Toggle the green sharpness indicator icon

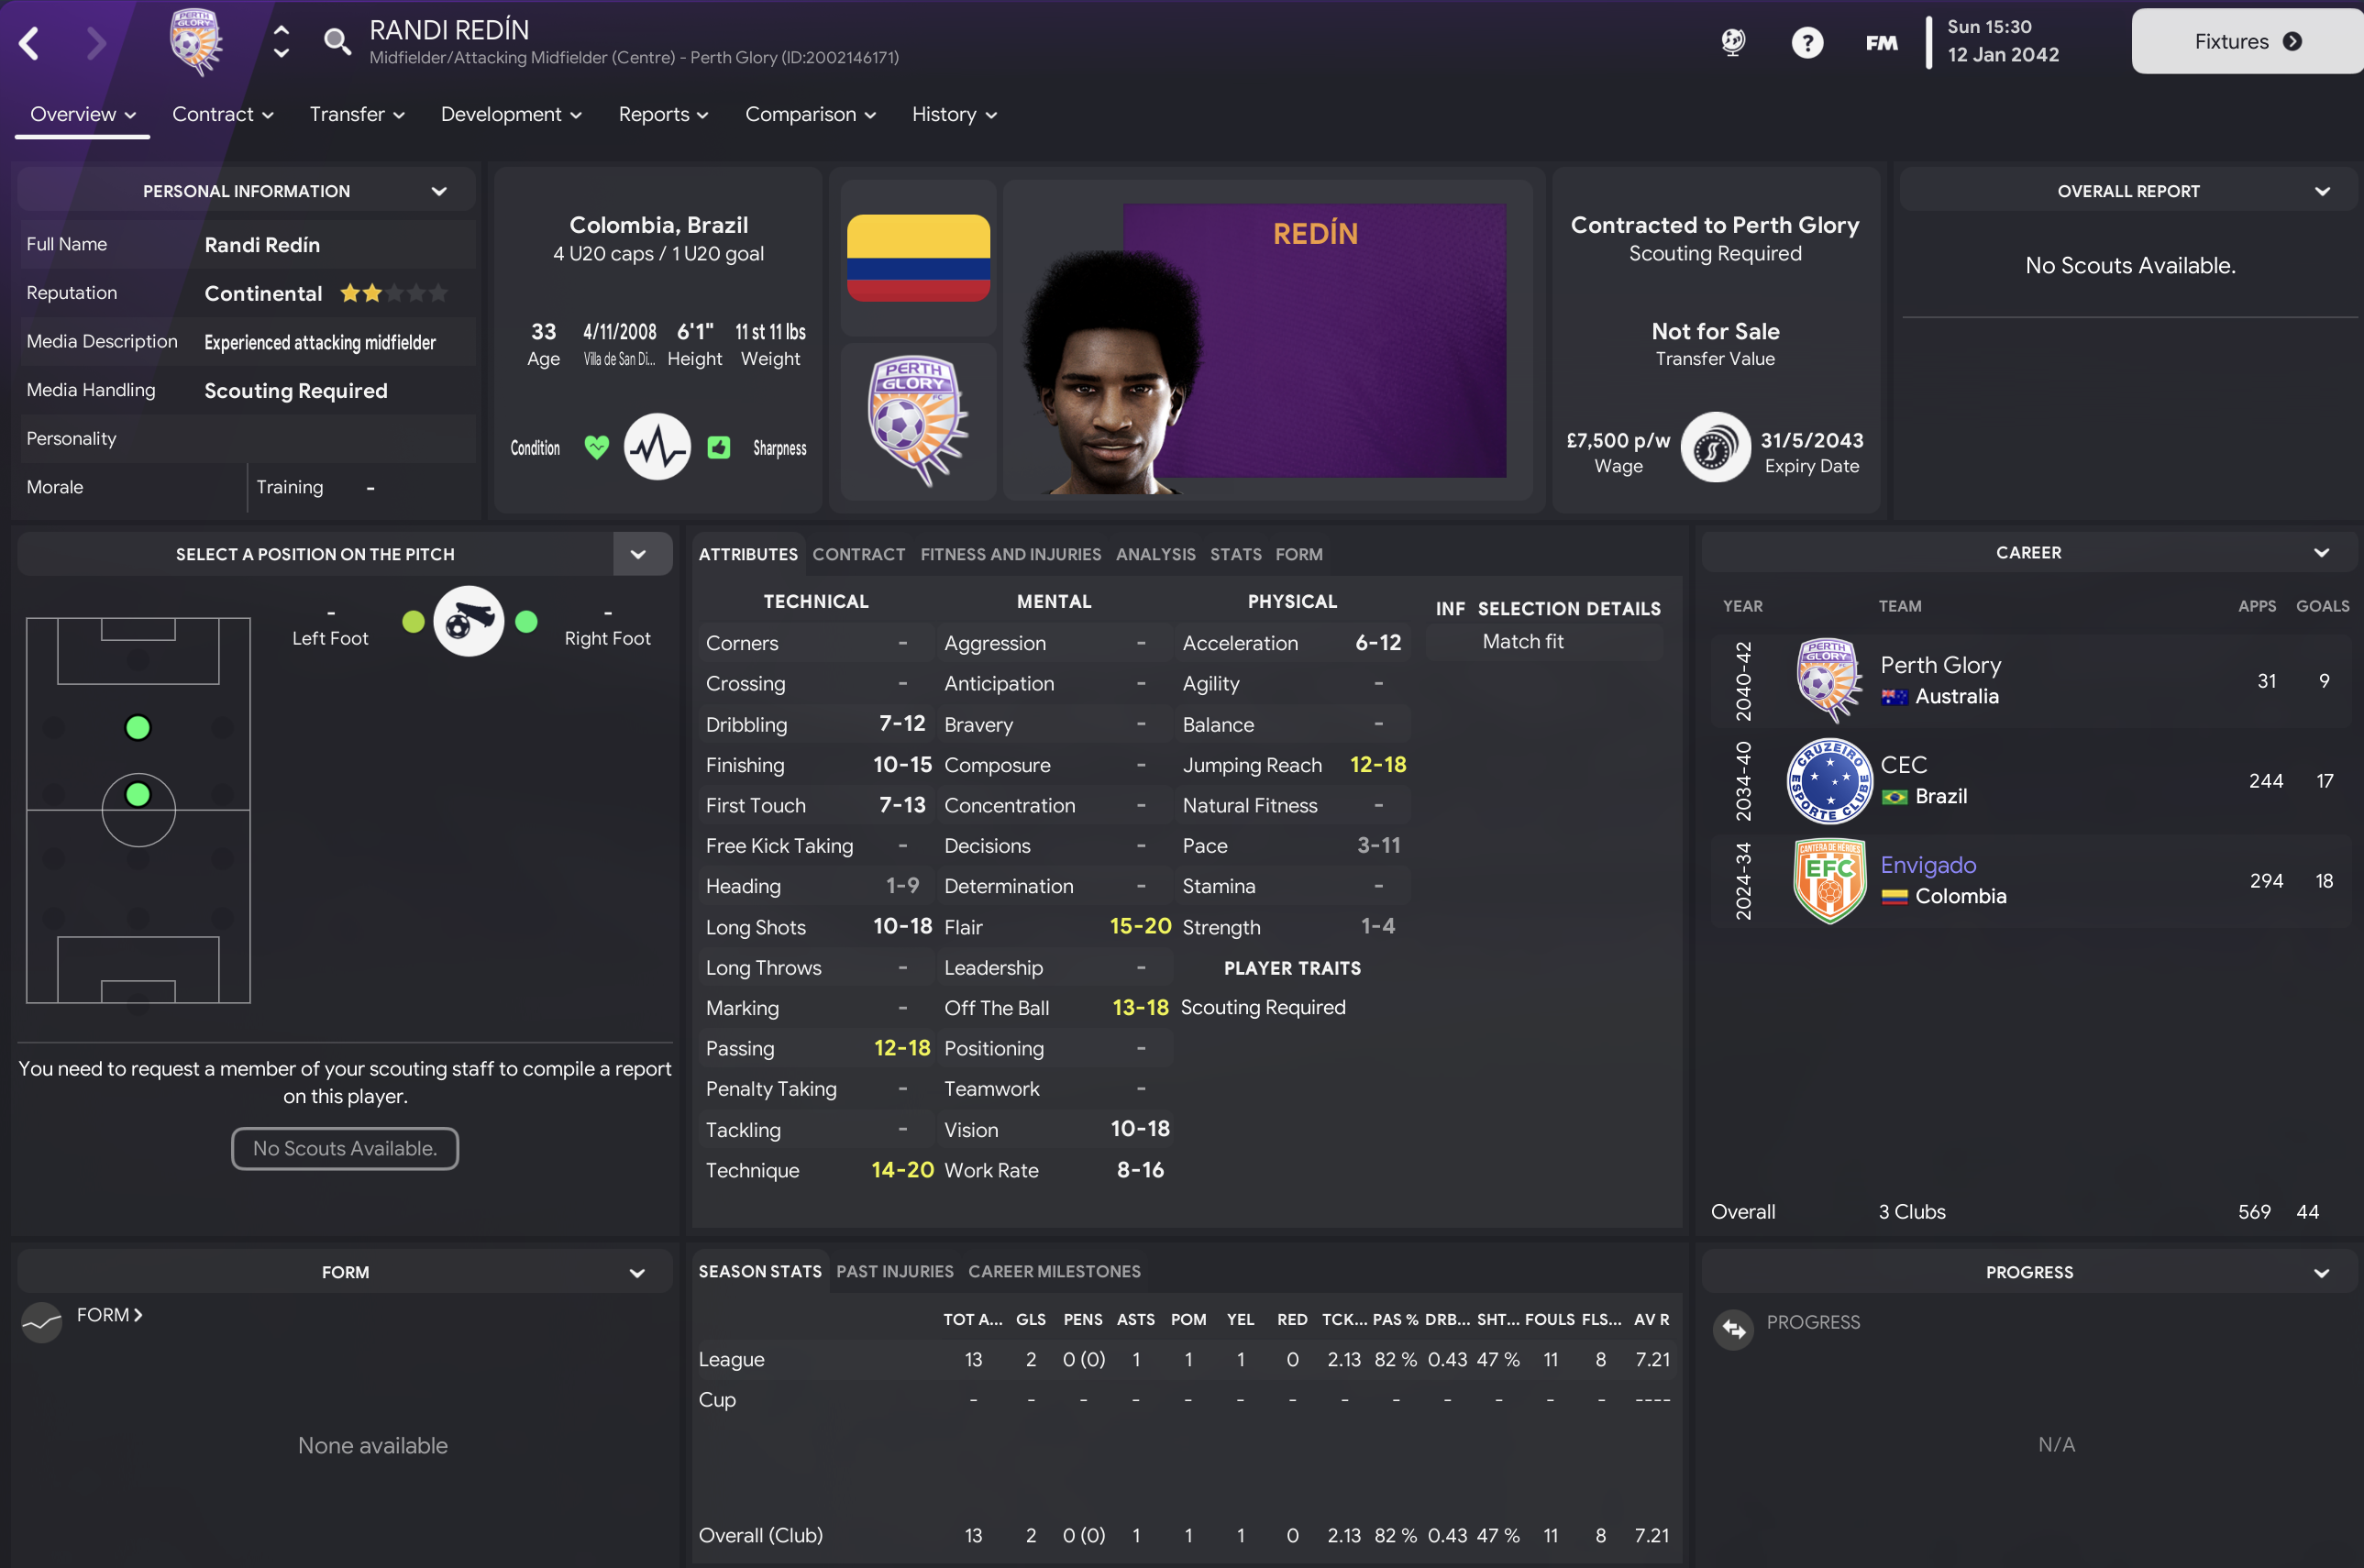719,447
